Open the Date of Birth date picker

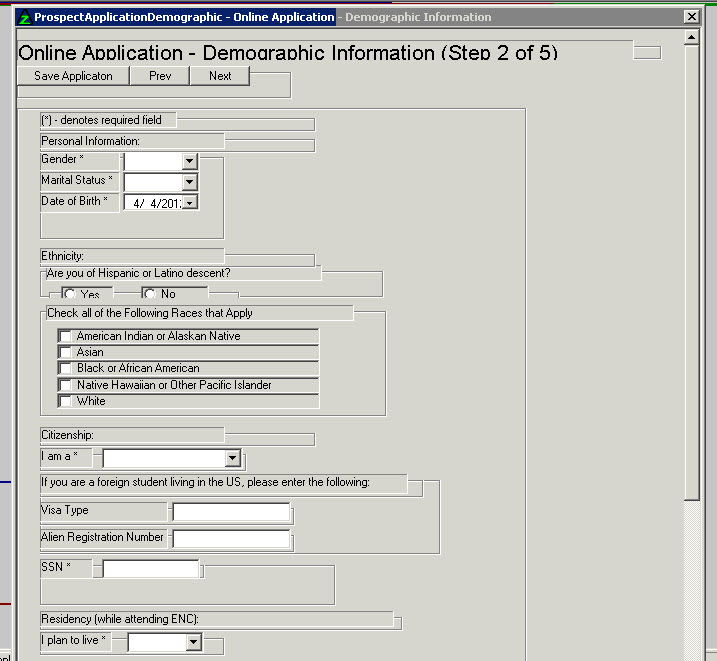tap(189, 203)
